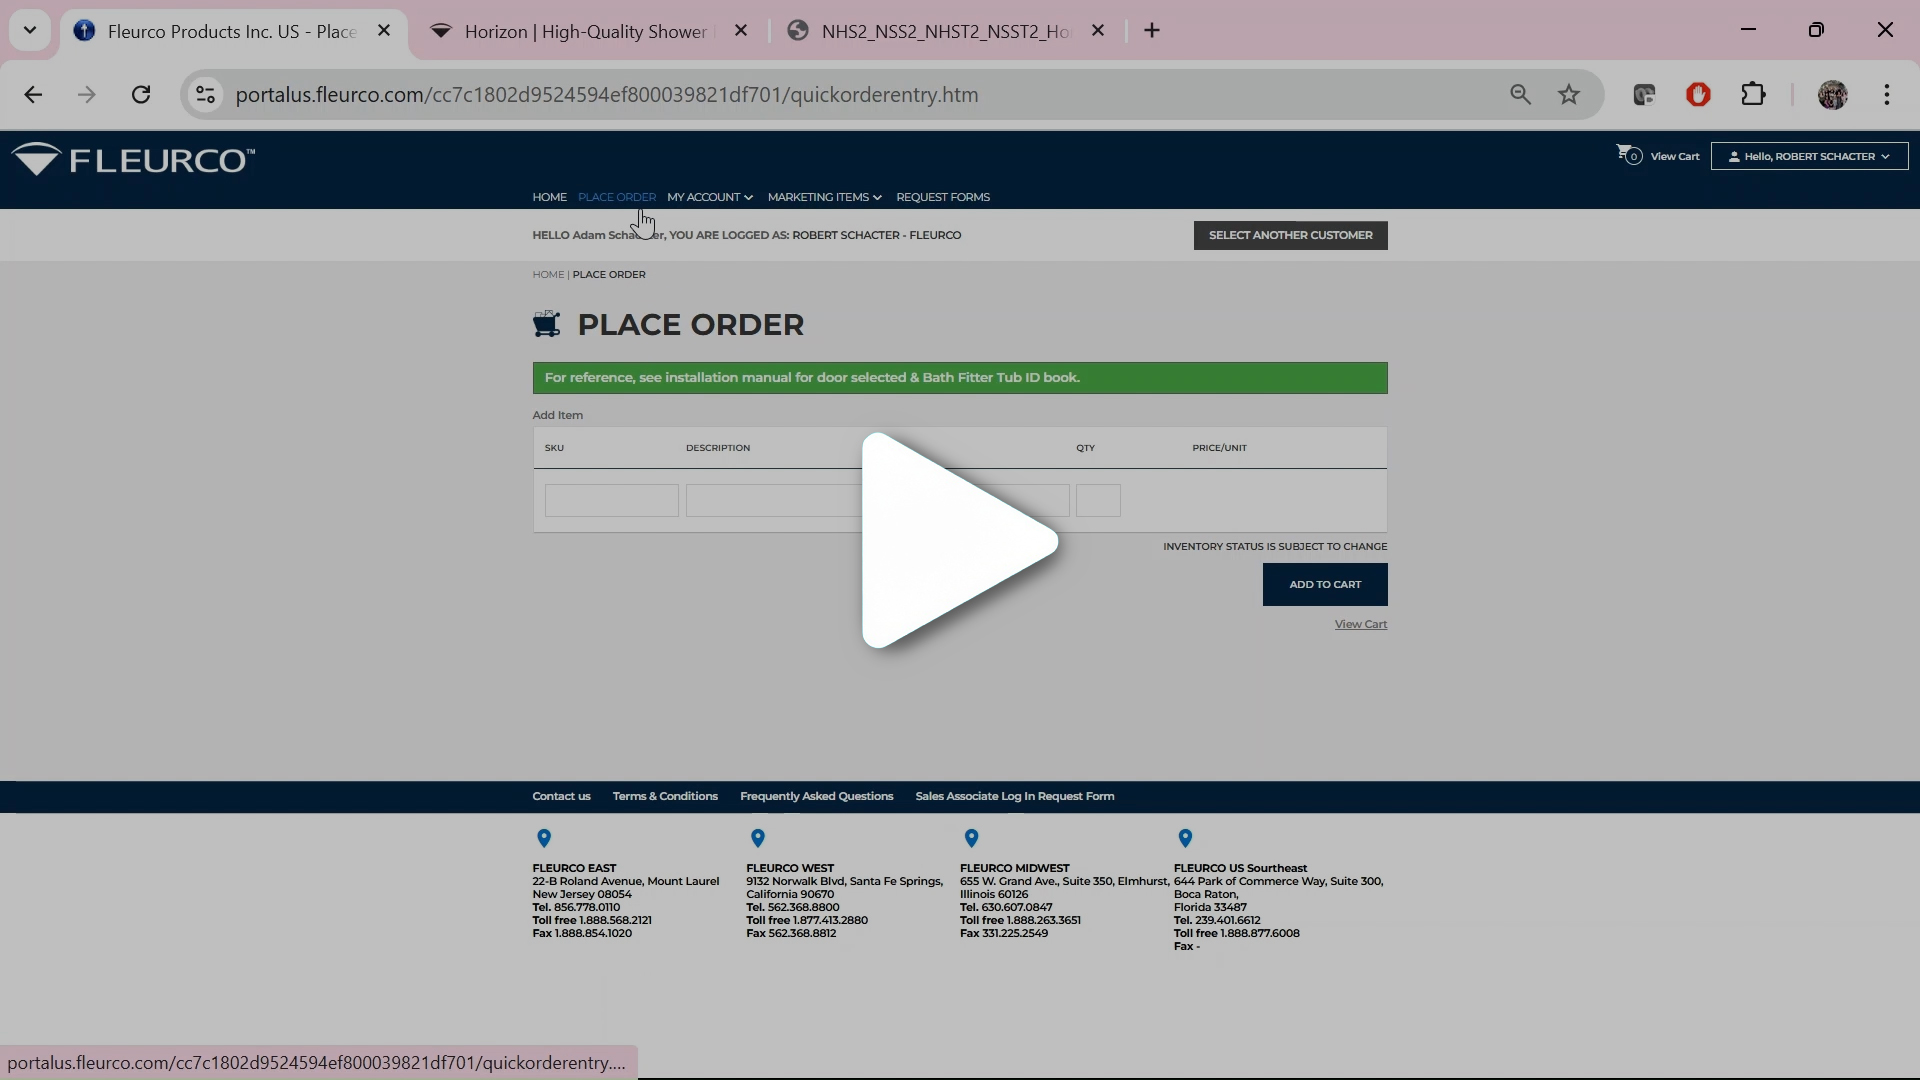Reload the current page
Screen dimensions: 1920x1080
pos(141,95)
